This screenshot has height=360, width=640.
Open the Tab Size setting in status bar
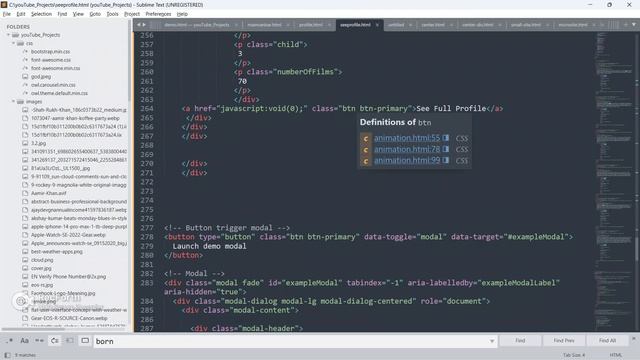tap(574, 355)
